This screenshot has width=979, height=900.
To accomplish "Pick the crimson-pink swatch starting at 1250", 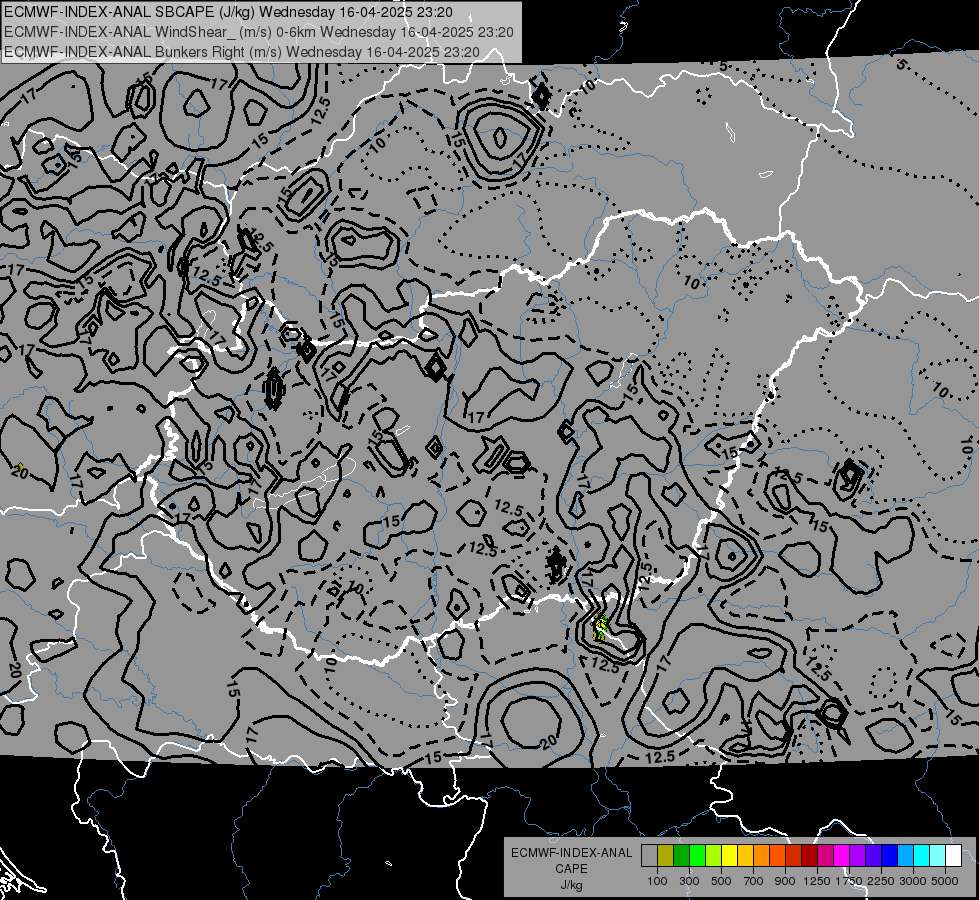I will 825,856.
